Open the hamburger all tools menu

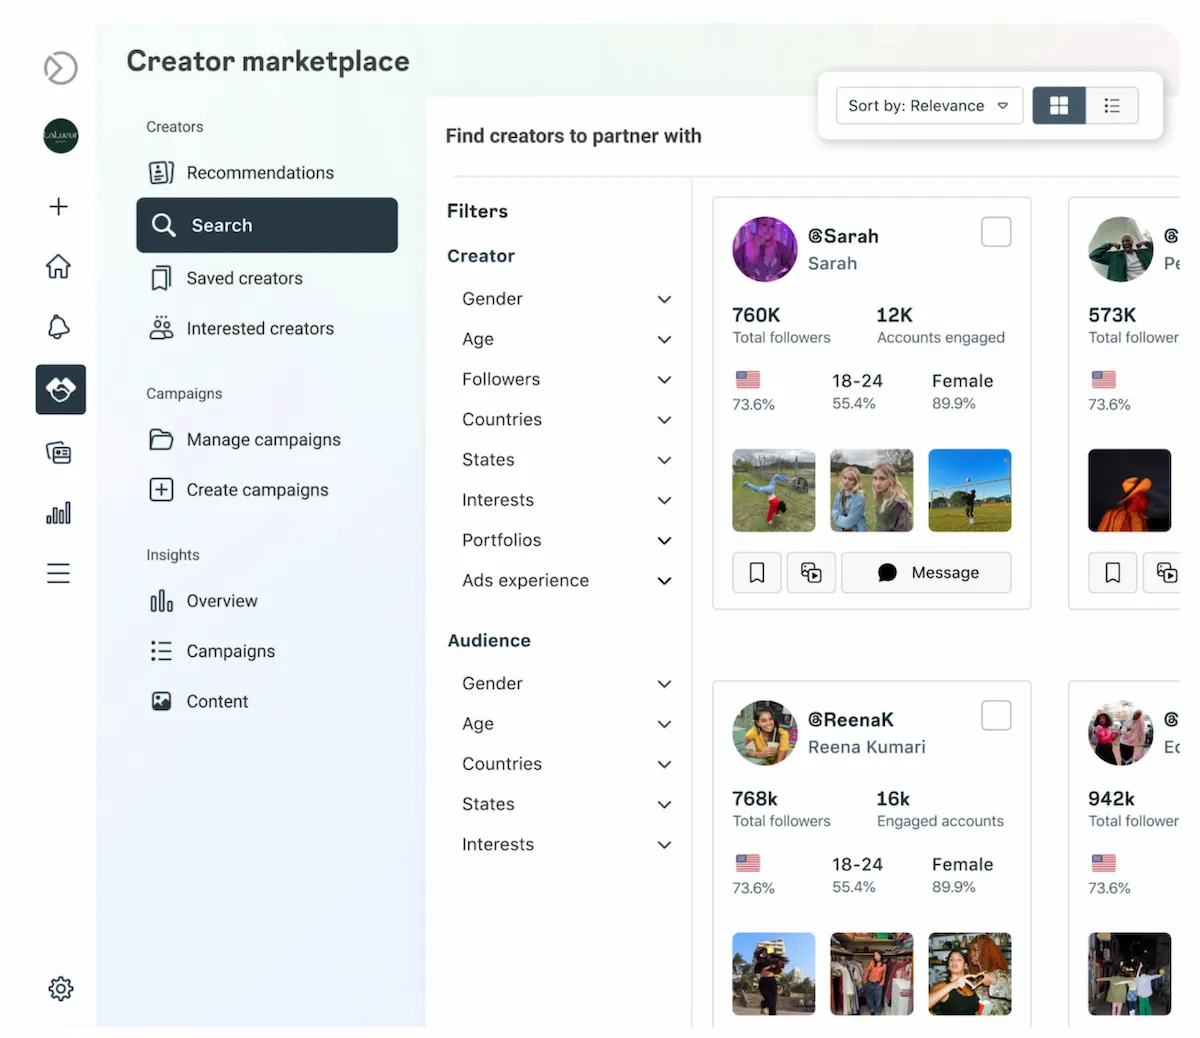[59, 573]
